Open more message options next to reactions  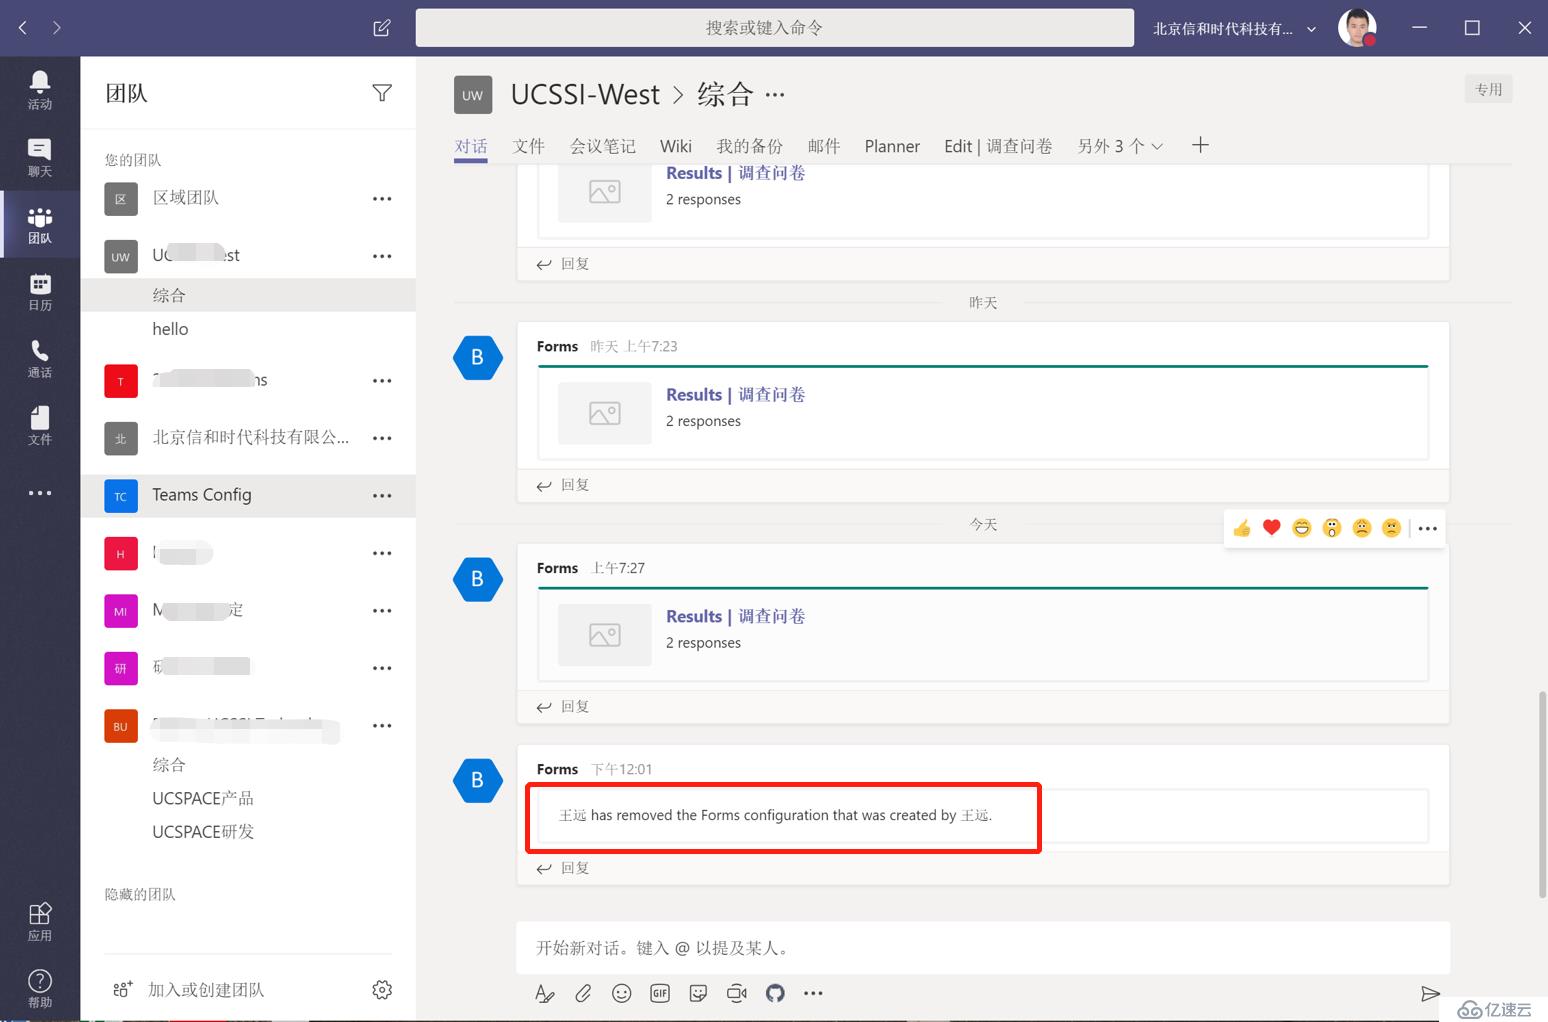[1428, 528]
